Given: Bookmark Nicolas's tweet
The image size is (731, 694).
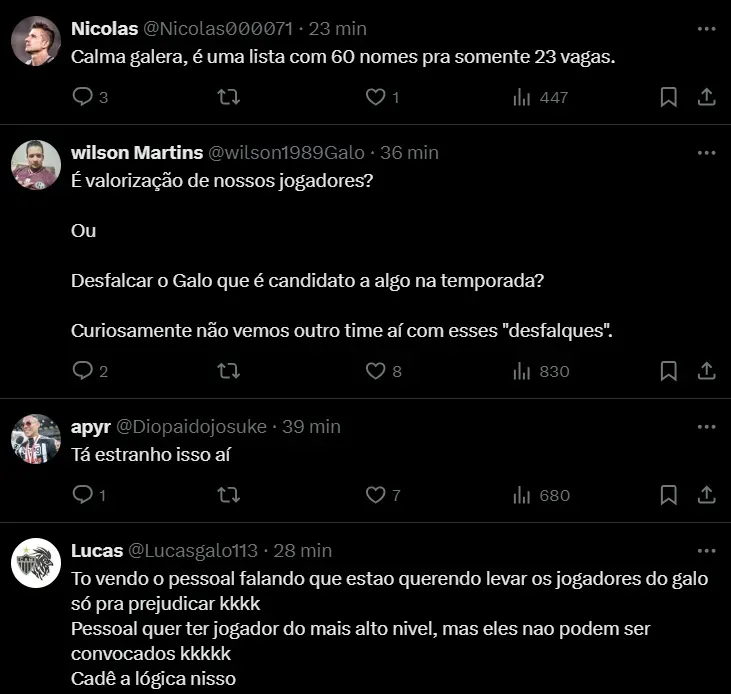Looking at the screenshot, I should (669, 97).
